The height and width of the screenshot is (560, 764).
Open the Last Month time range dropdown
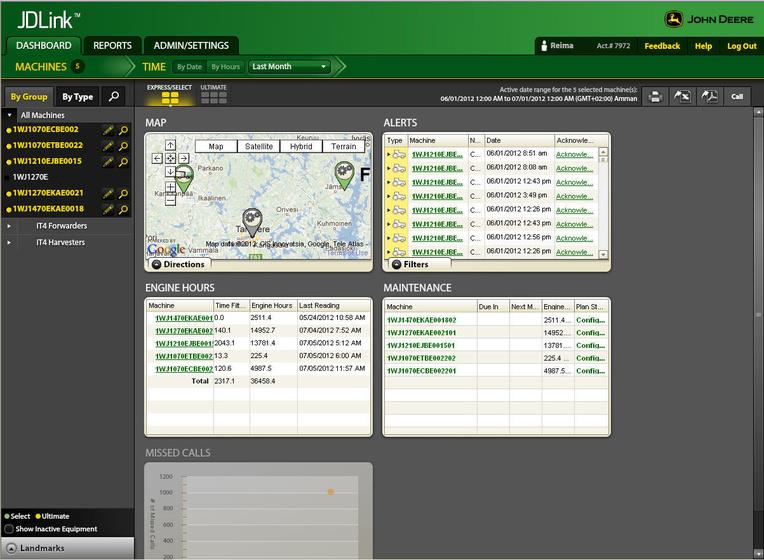pos(289,67)
